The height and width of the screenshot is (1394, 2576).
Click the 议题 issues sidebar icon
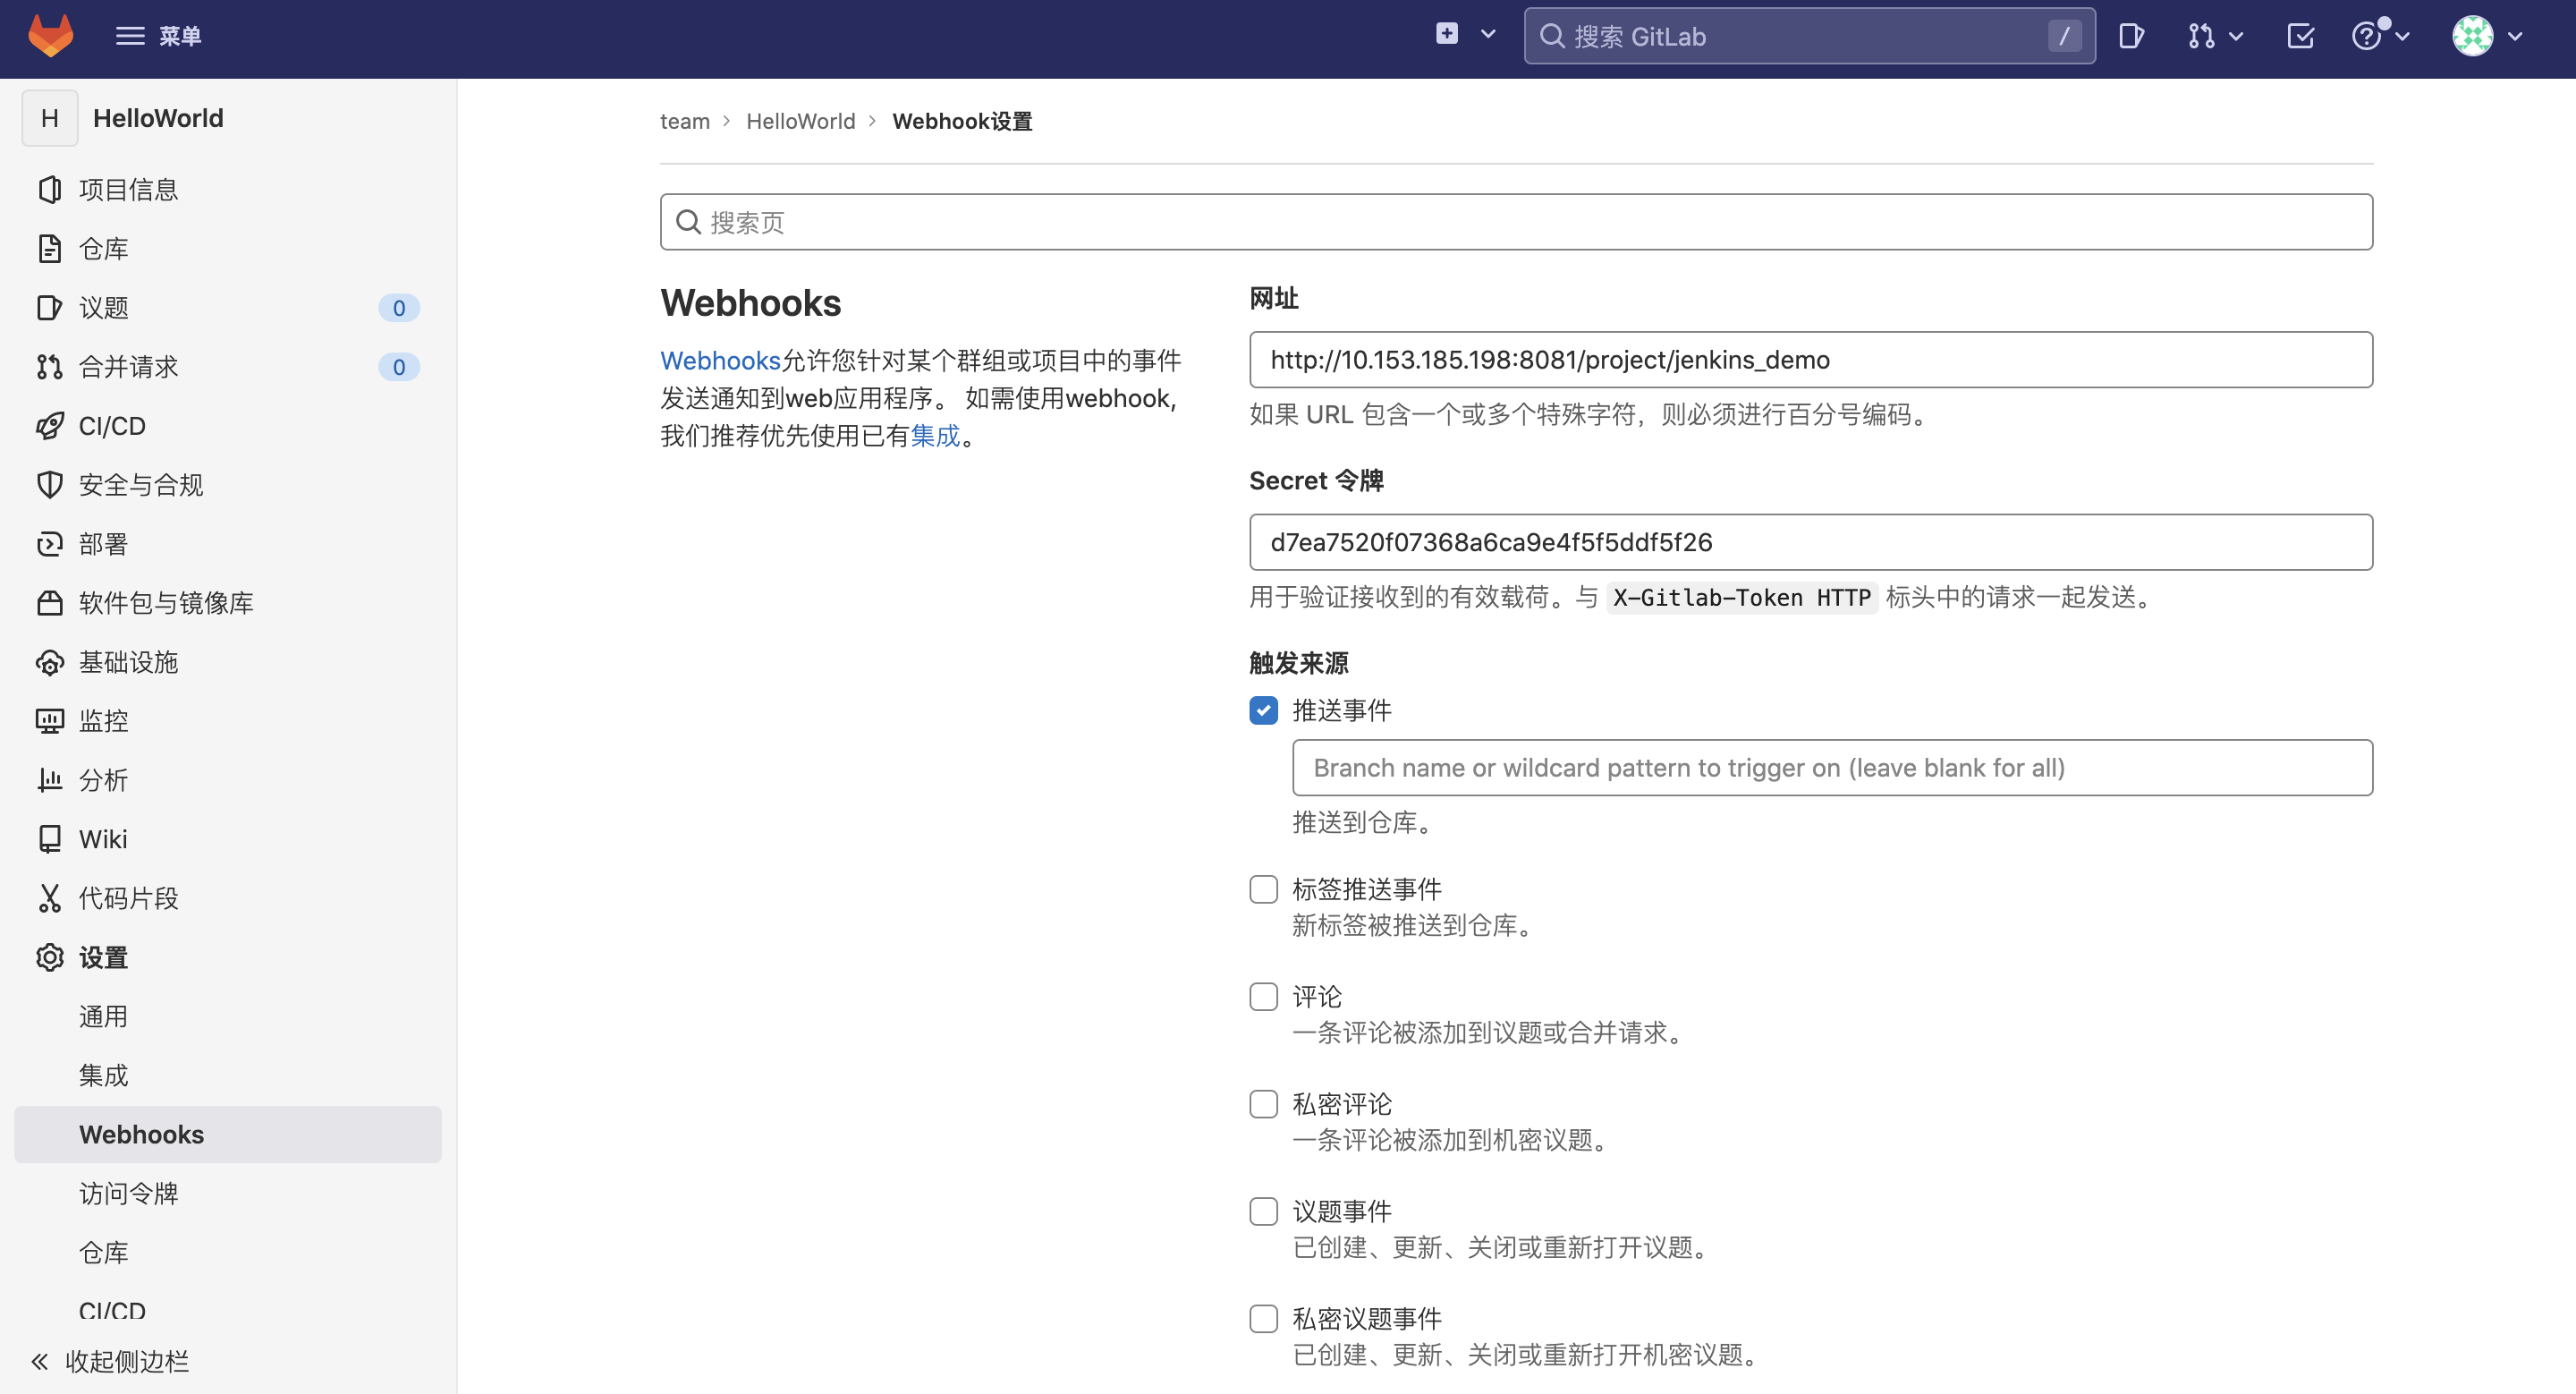pyautogui.click(x=49, y=308)
